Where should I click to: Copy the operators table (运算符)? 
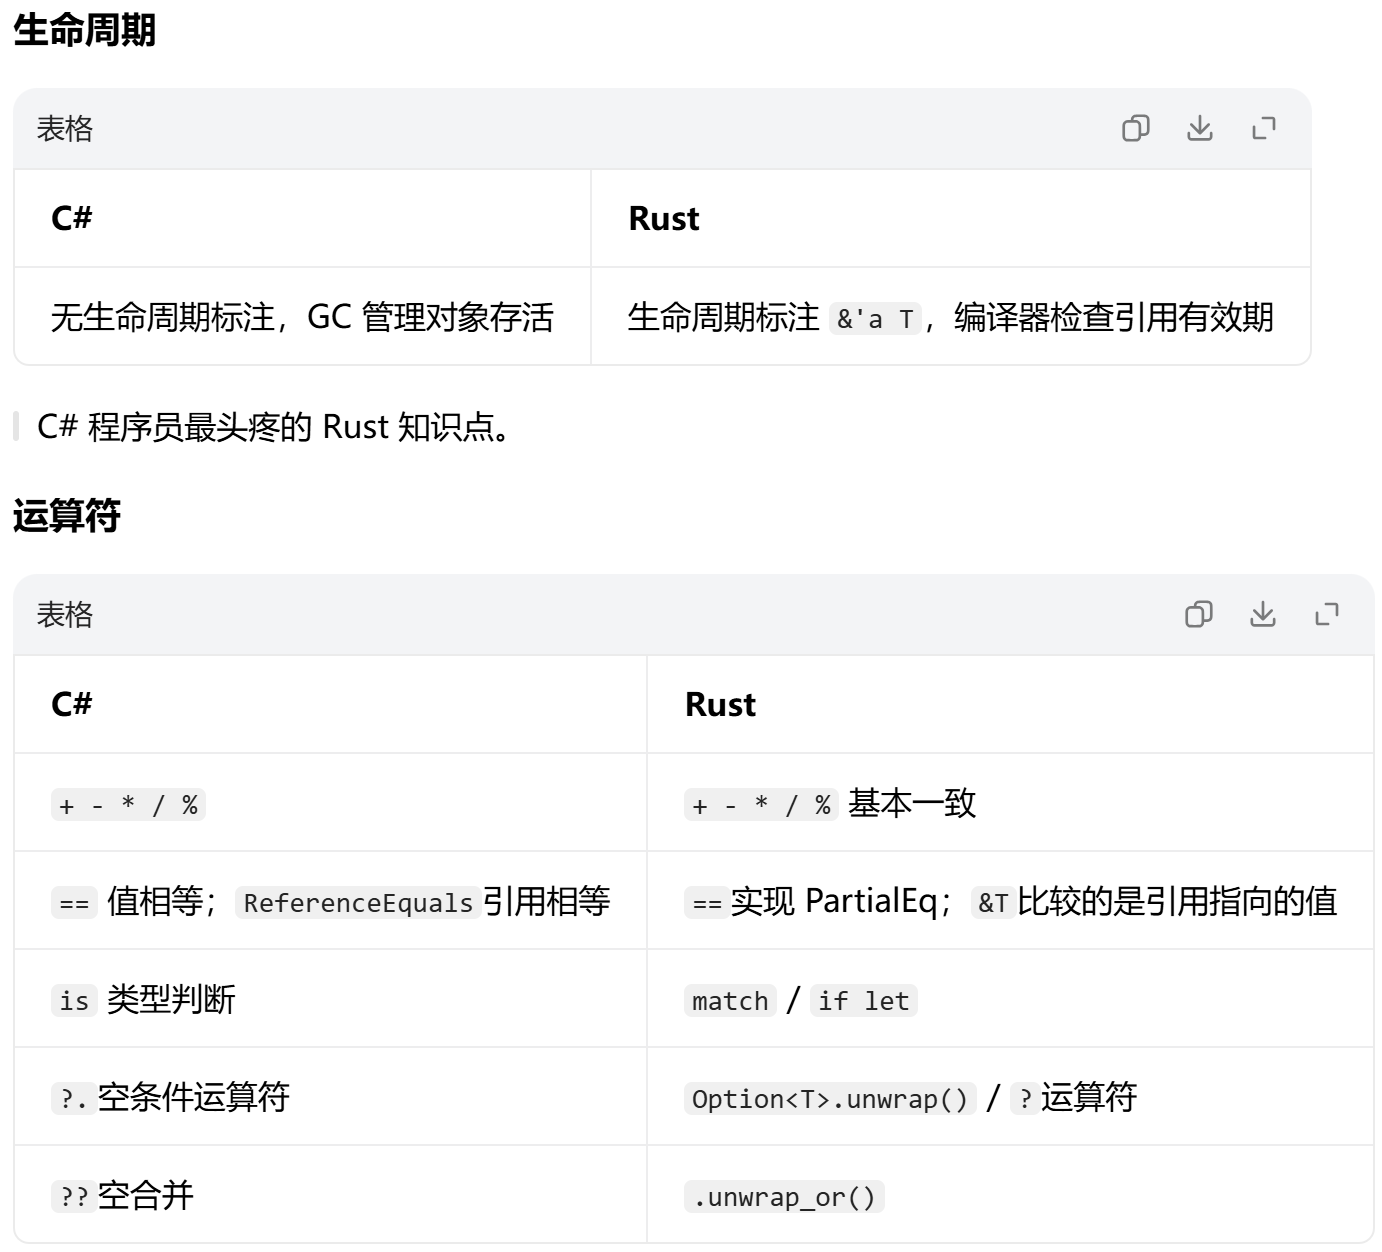pos(1198,614)
